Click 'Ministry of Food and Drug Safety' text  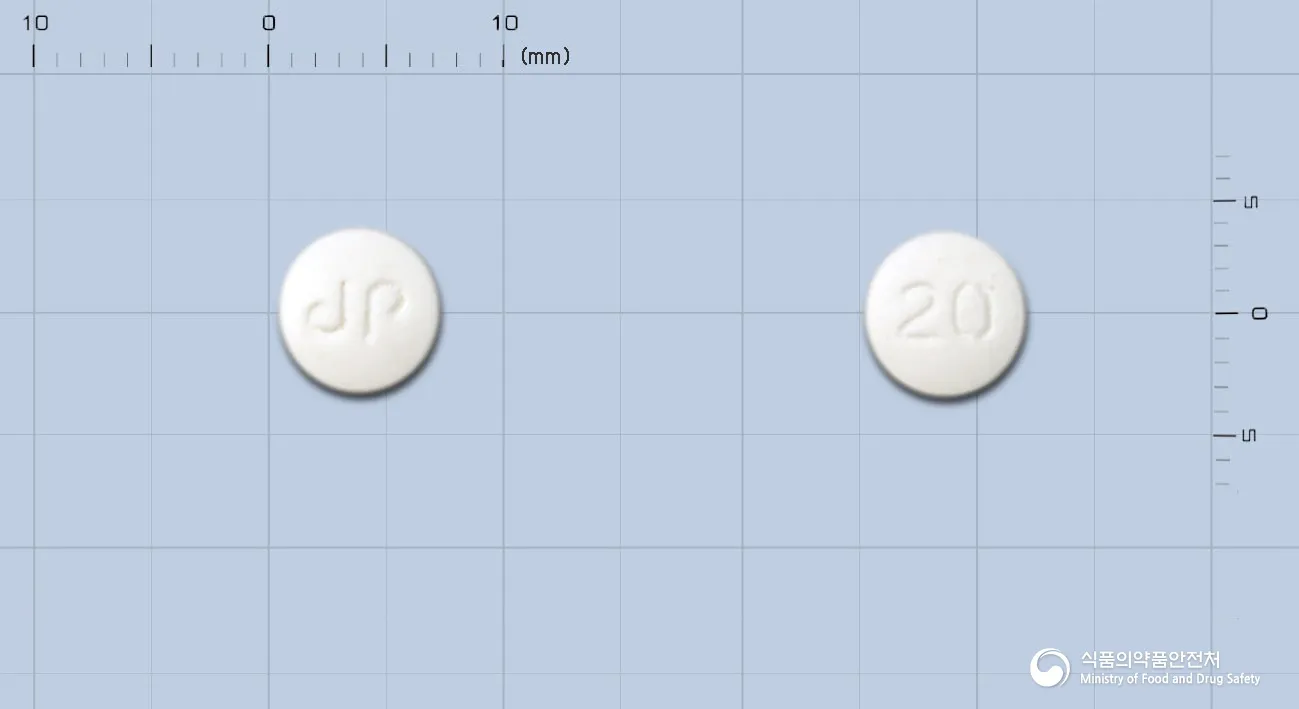click(1170, 679)
